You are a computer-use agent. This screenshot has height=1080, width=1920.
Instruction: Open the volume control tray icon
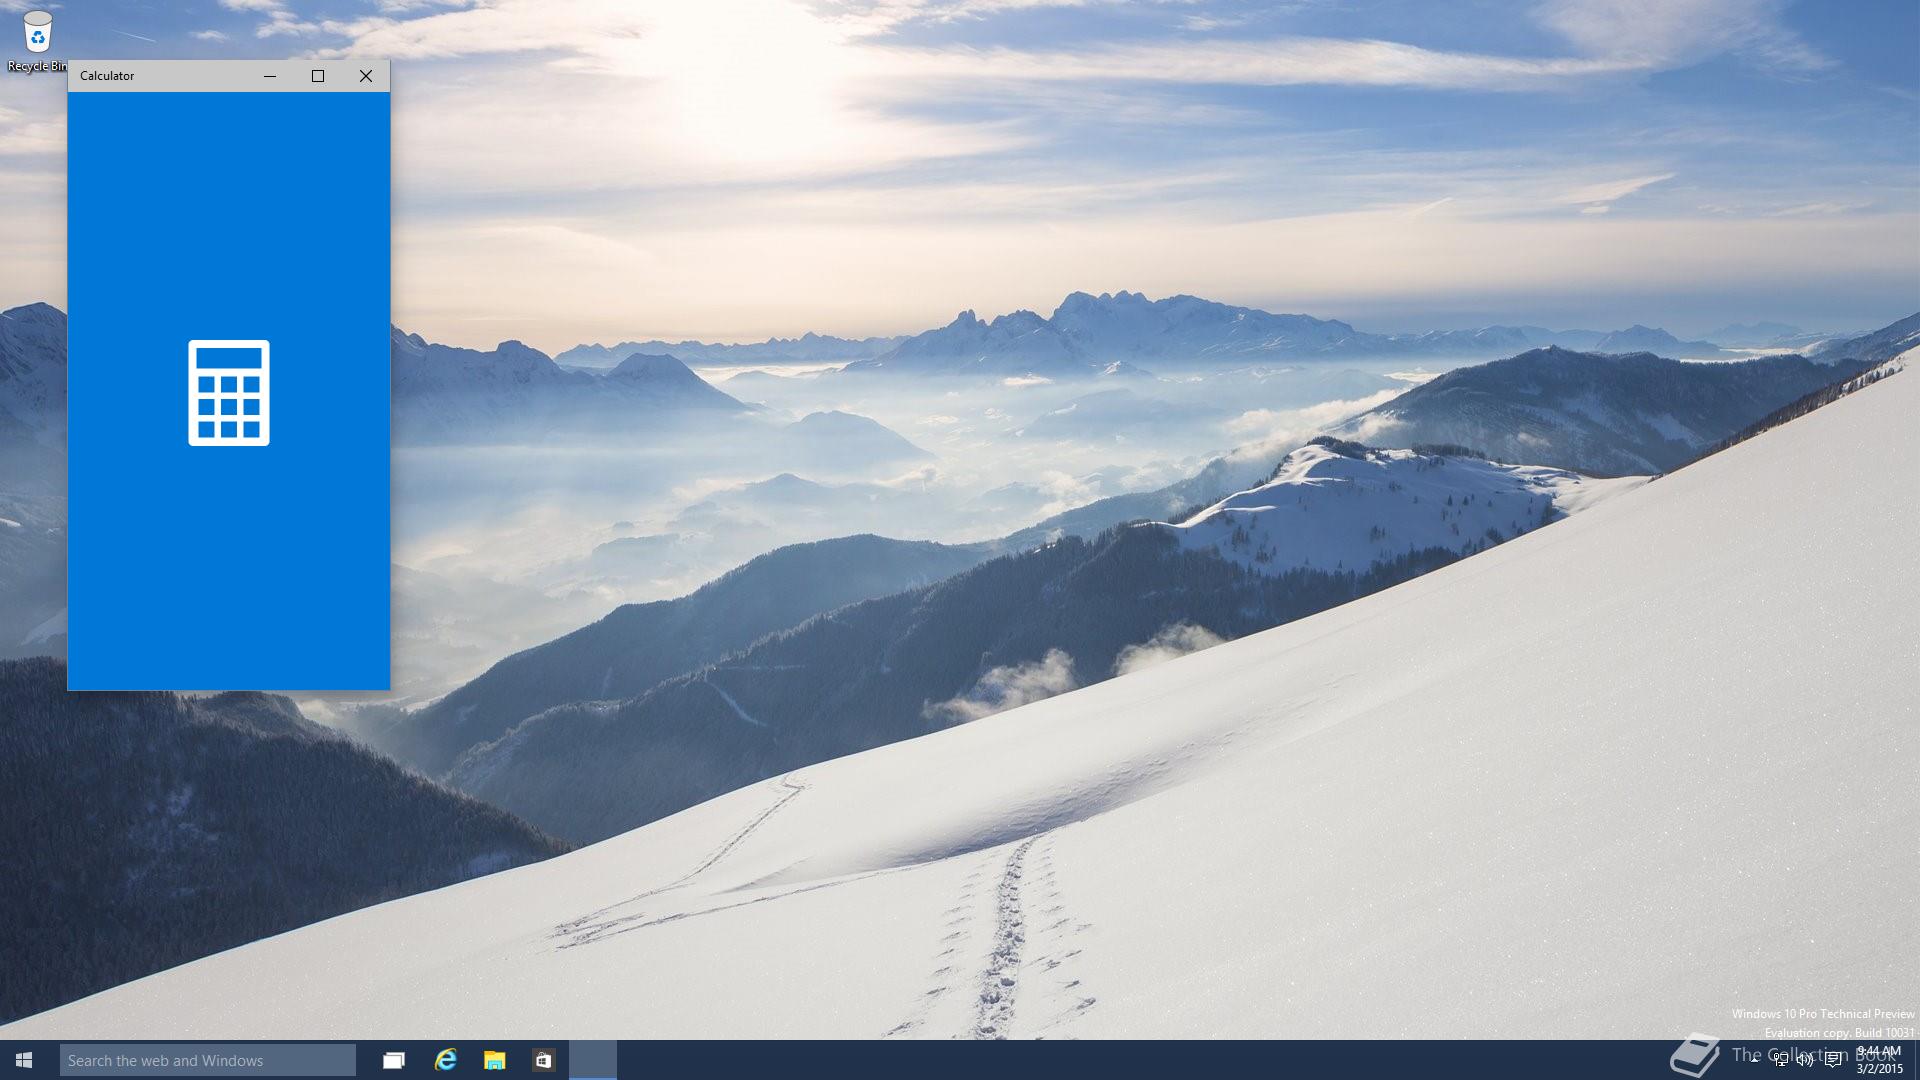click(1806, 1060)
